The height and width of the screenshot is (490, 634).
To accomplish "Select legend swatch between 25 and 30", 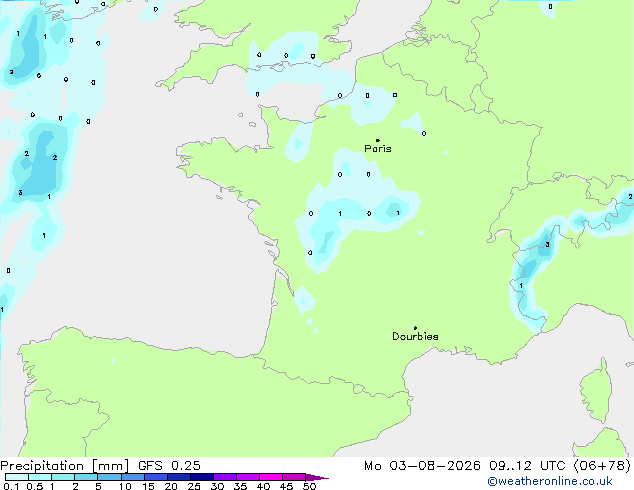I will pyautogui.click(x=202, y=477).
